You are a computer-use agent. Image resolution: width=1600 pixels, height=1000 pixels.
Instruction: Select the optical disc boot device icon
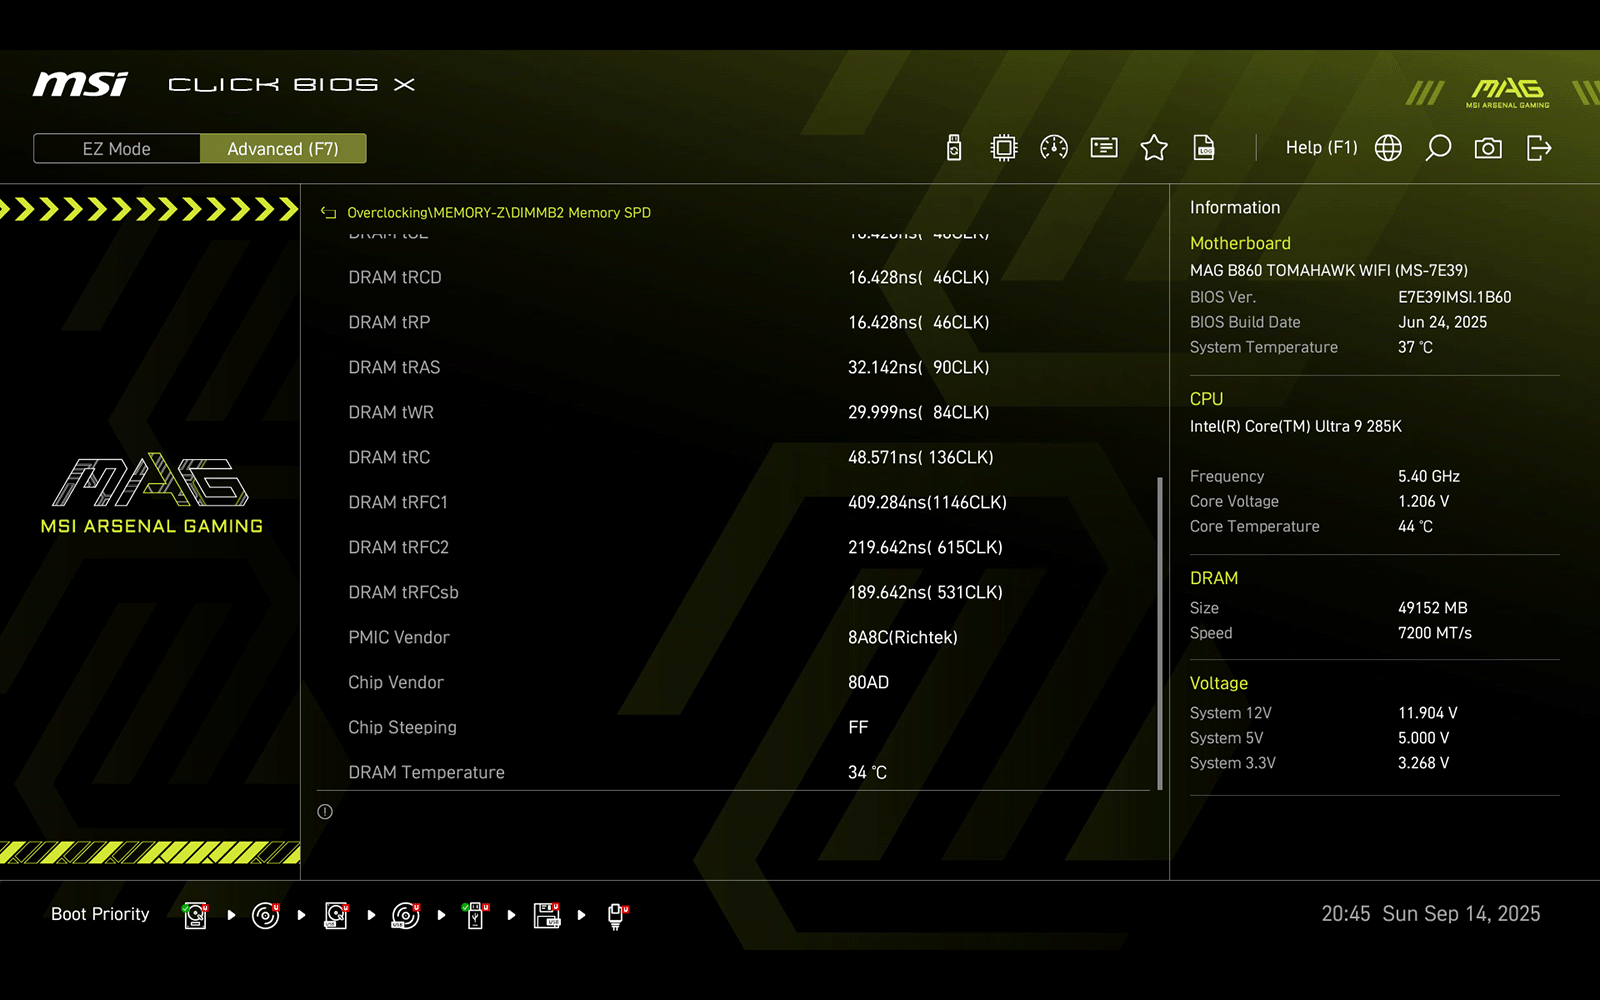(x=266, y=915)
